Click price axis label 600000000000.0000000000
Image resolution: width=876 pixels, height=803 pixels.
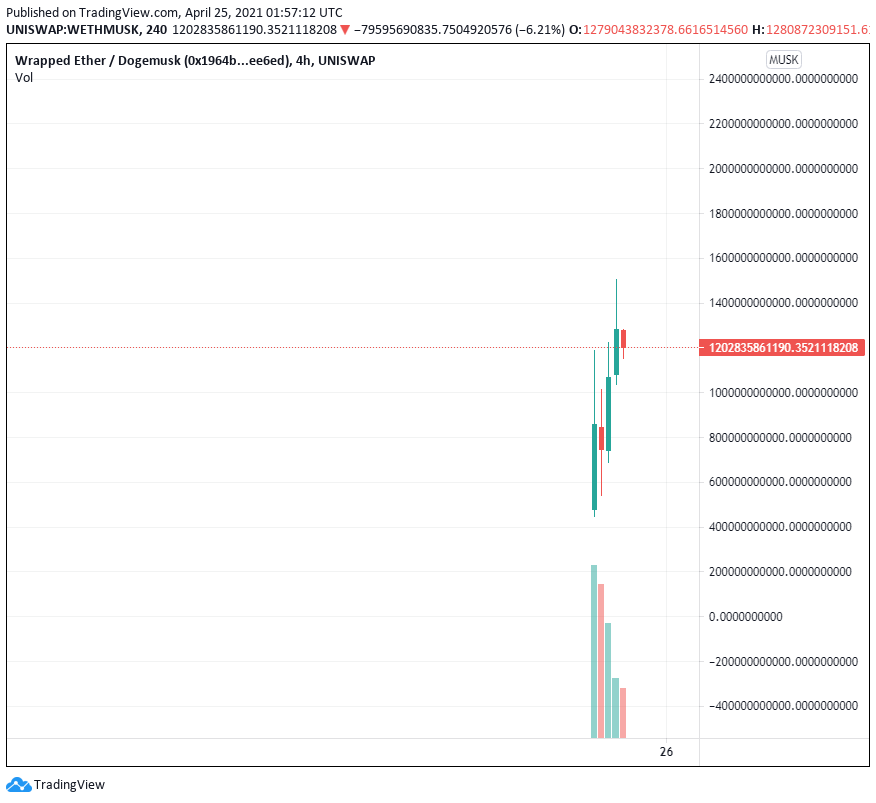coord(780,482)
